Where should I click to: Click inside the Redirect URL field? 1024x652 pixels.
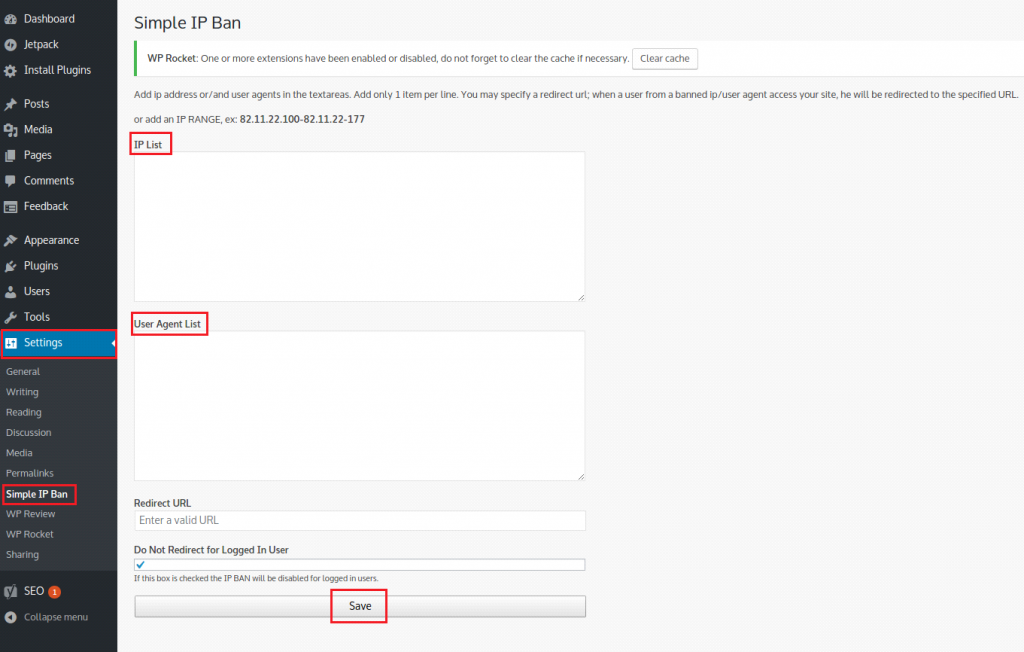360,520
